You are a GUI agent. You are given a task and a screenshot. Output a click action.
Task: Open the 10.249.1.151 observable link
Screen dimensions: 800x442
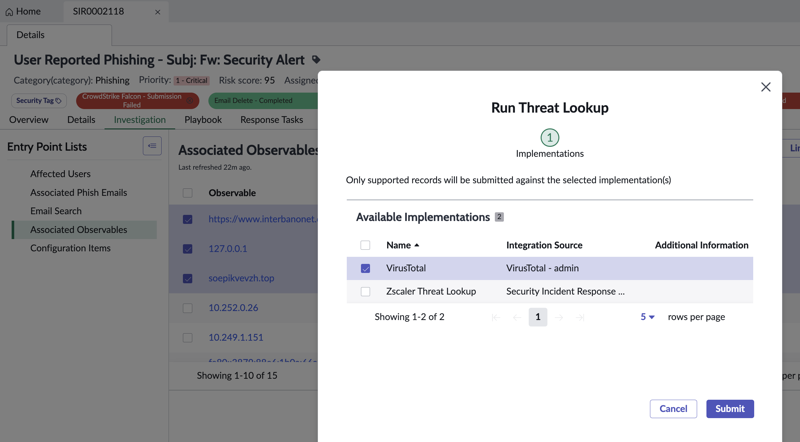click(236, 337)
